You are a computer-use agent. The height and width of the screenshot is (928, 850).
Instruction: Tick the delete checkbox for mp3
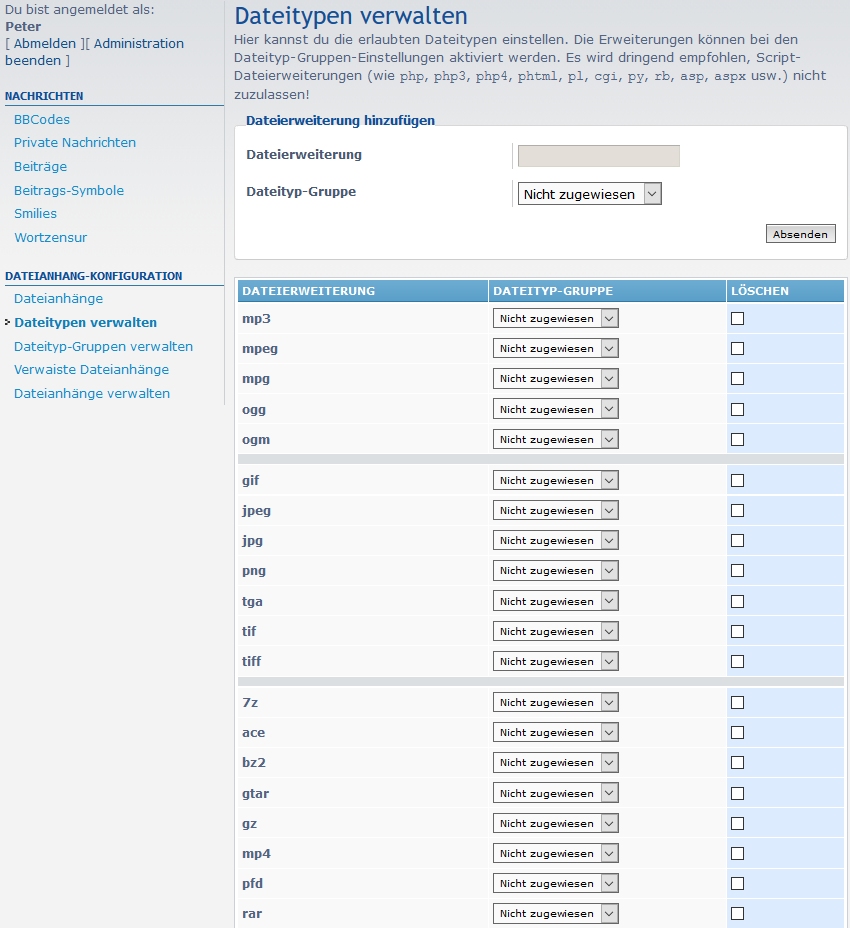point(737,318)
